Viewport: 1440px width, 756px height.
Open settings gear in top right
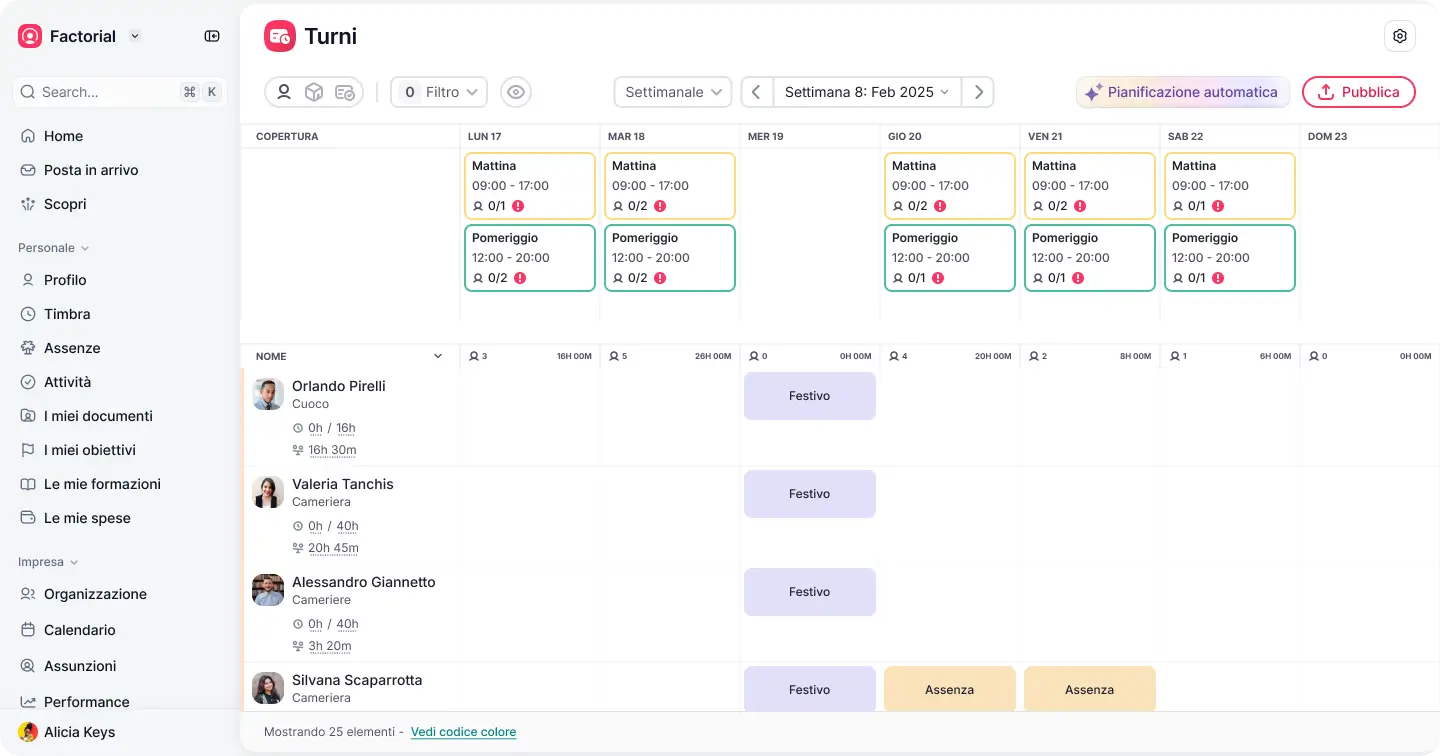click(1400, 36)
